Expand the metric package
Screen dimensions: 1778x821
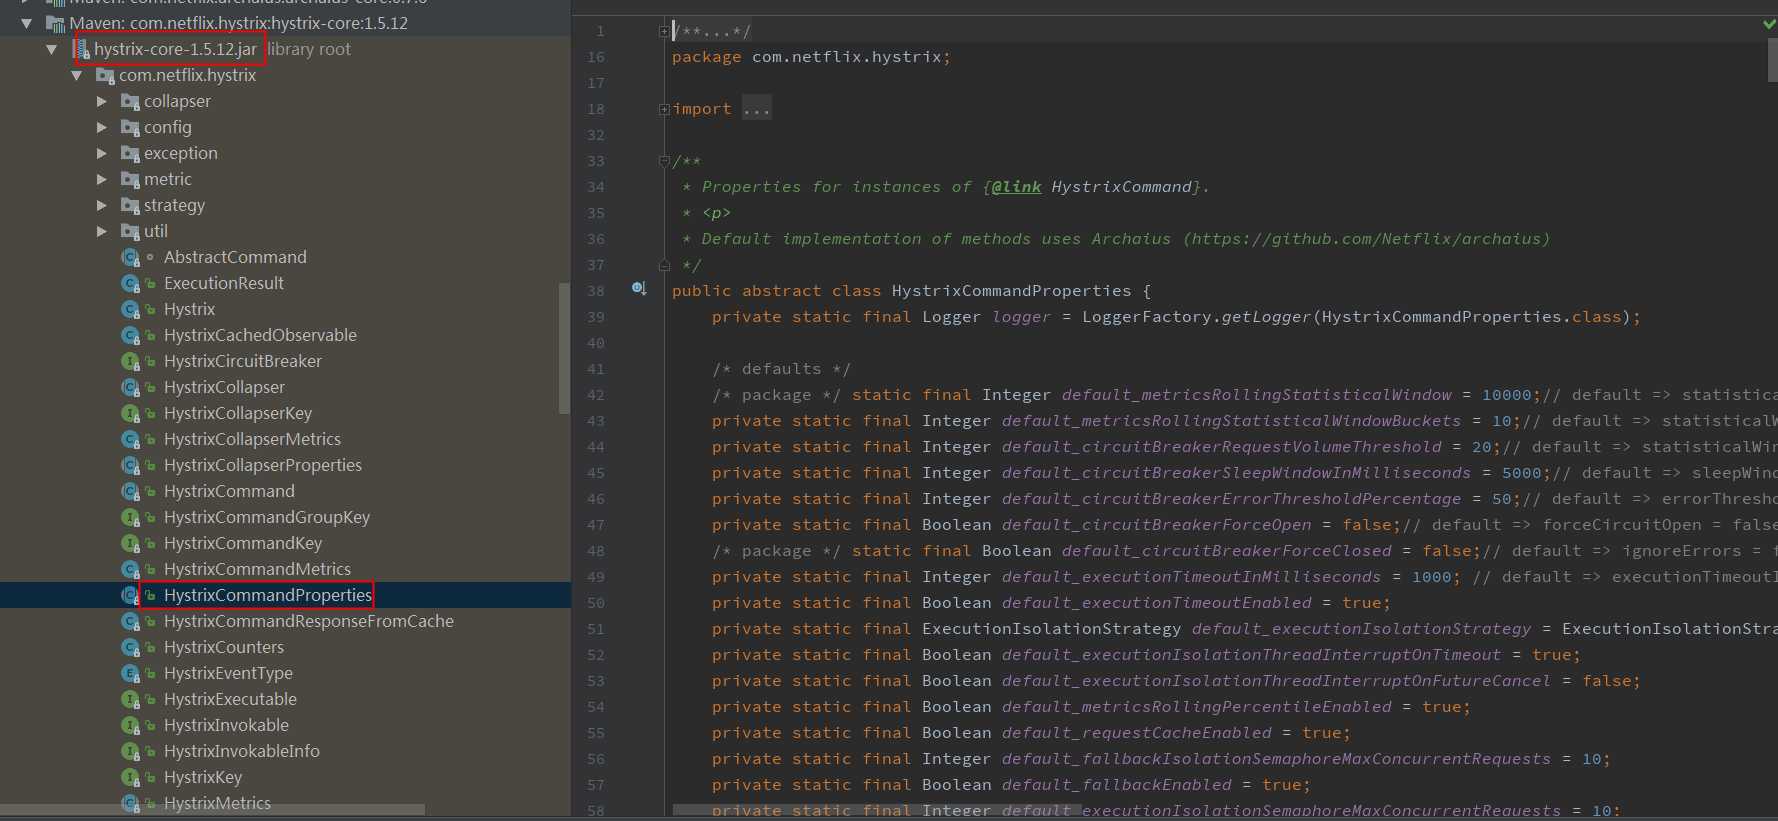(x=102, y=179)
